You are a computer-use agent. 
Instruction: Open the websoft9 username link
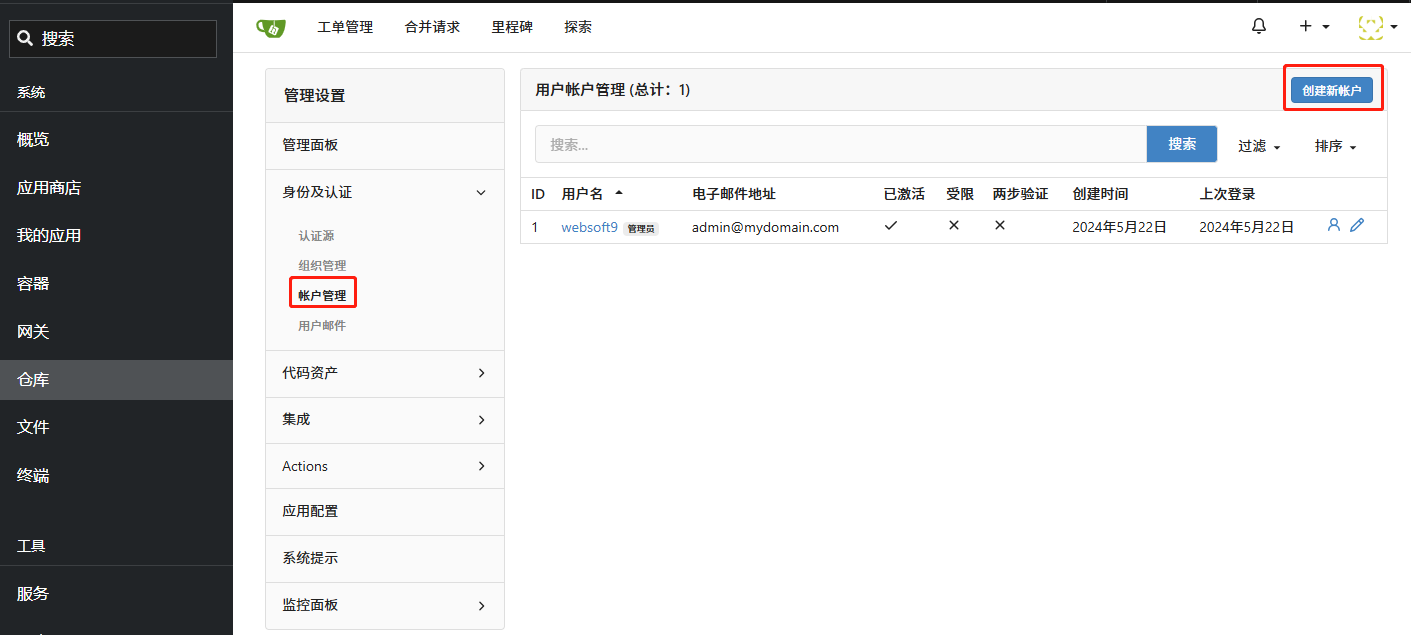[589, 227]
